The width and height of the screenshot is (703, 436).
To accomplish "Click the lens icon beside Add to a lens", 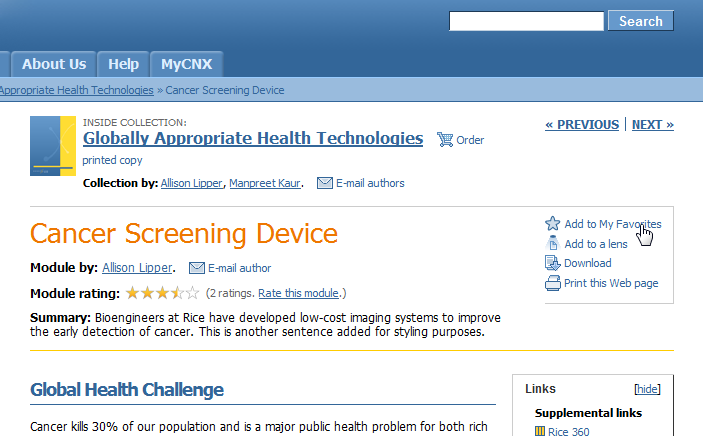I will 553,243.
